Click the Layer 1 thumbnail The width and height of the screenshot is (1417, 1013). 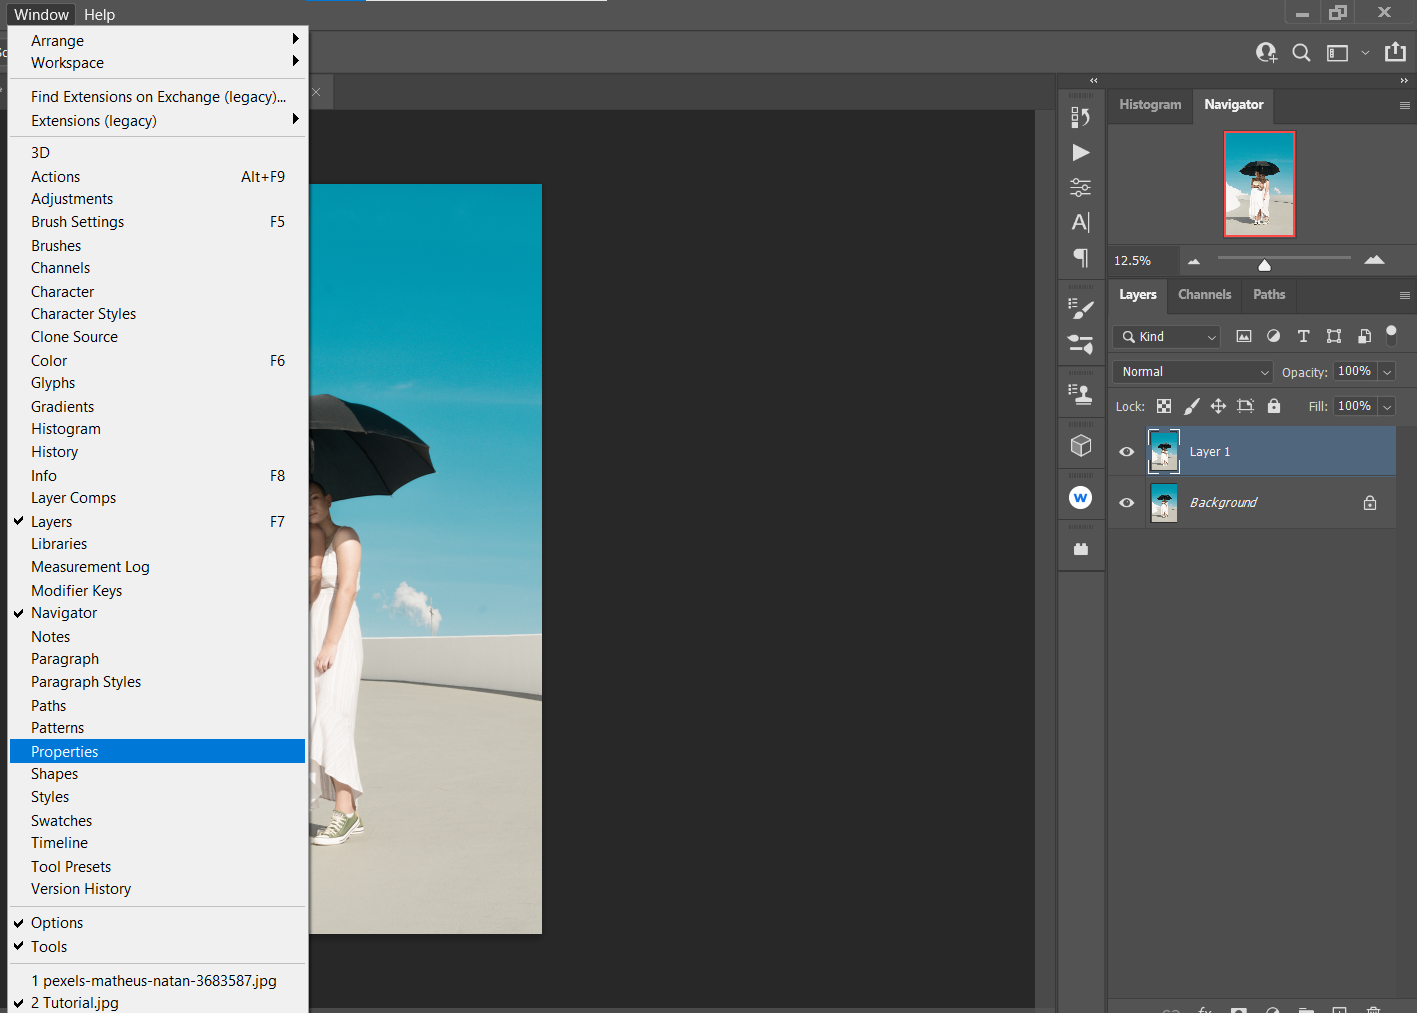[x=1164, y=451]
